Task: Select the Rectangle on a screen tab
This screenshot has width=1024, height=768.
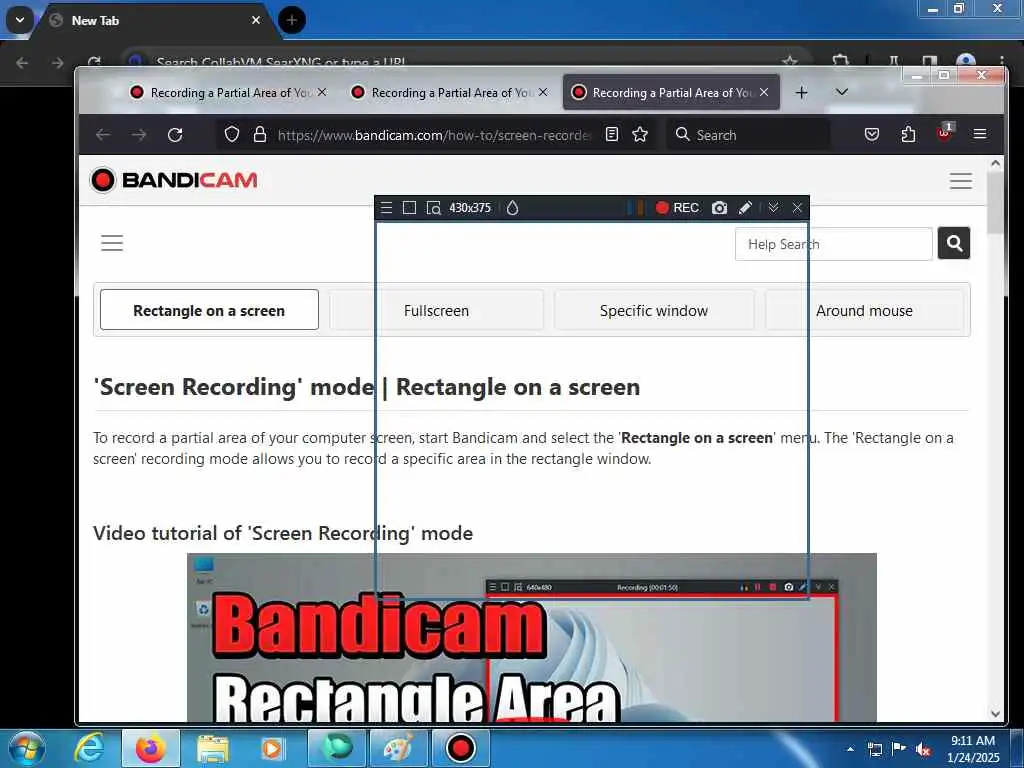Action: [x=209, y=310]
